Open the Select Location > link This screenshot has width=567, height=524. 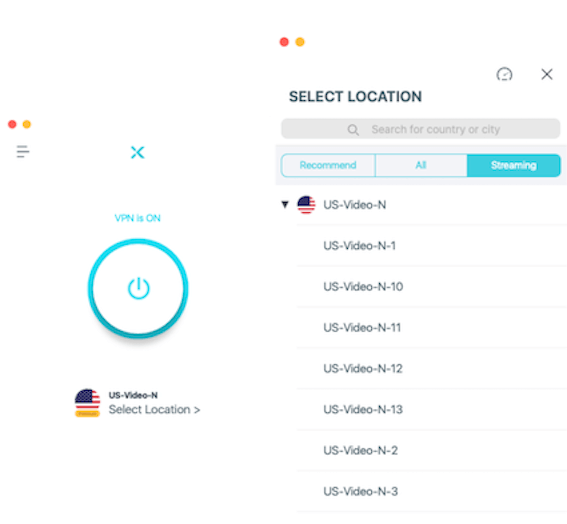[154, 409]
